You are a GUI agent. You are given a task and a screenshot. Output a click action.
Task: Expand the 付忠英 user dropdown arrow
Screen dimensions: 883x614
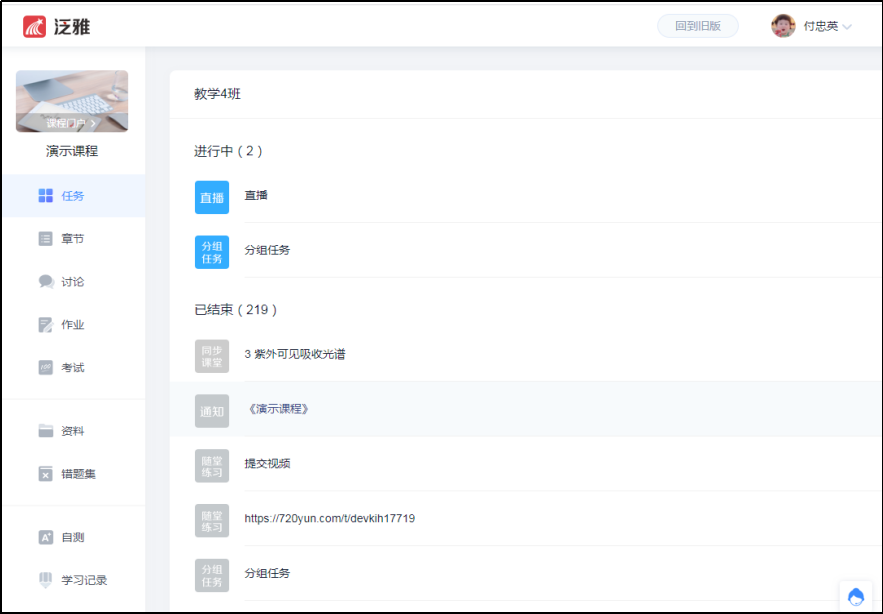(847, 27)
